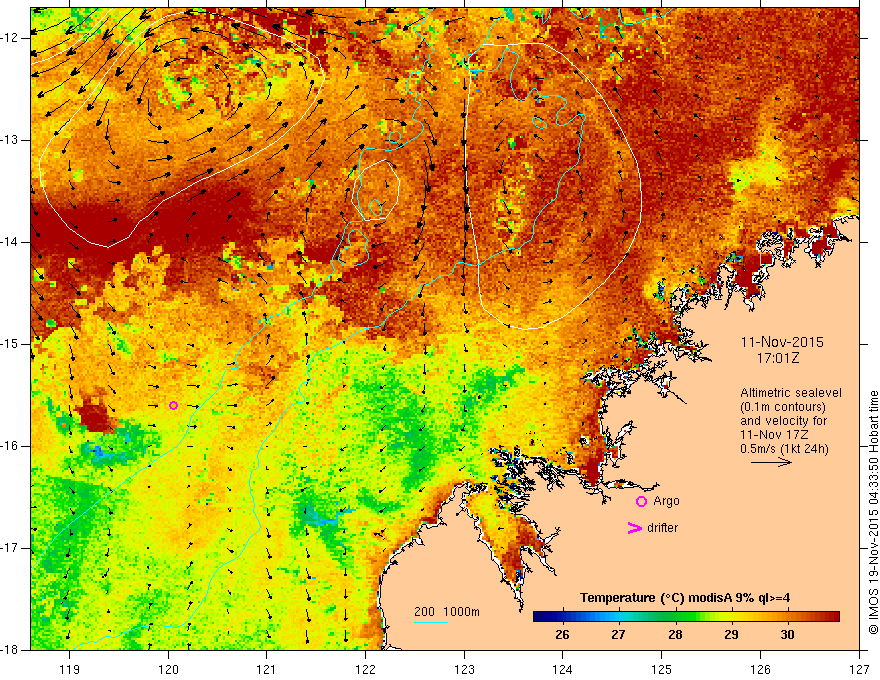Click the color bar value 26
Image resolution: width=880 pixels, height=680 pixels.
[x=562, y=635]
